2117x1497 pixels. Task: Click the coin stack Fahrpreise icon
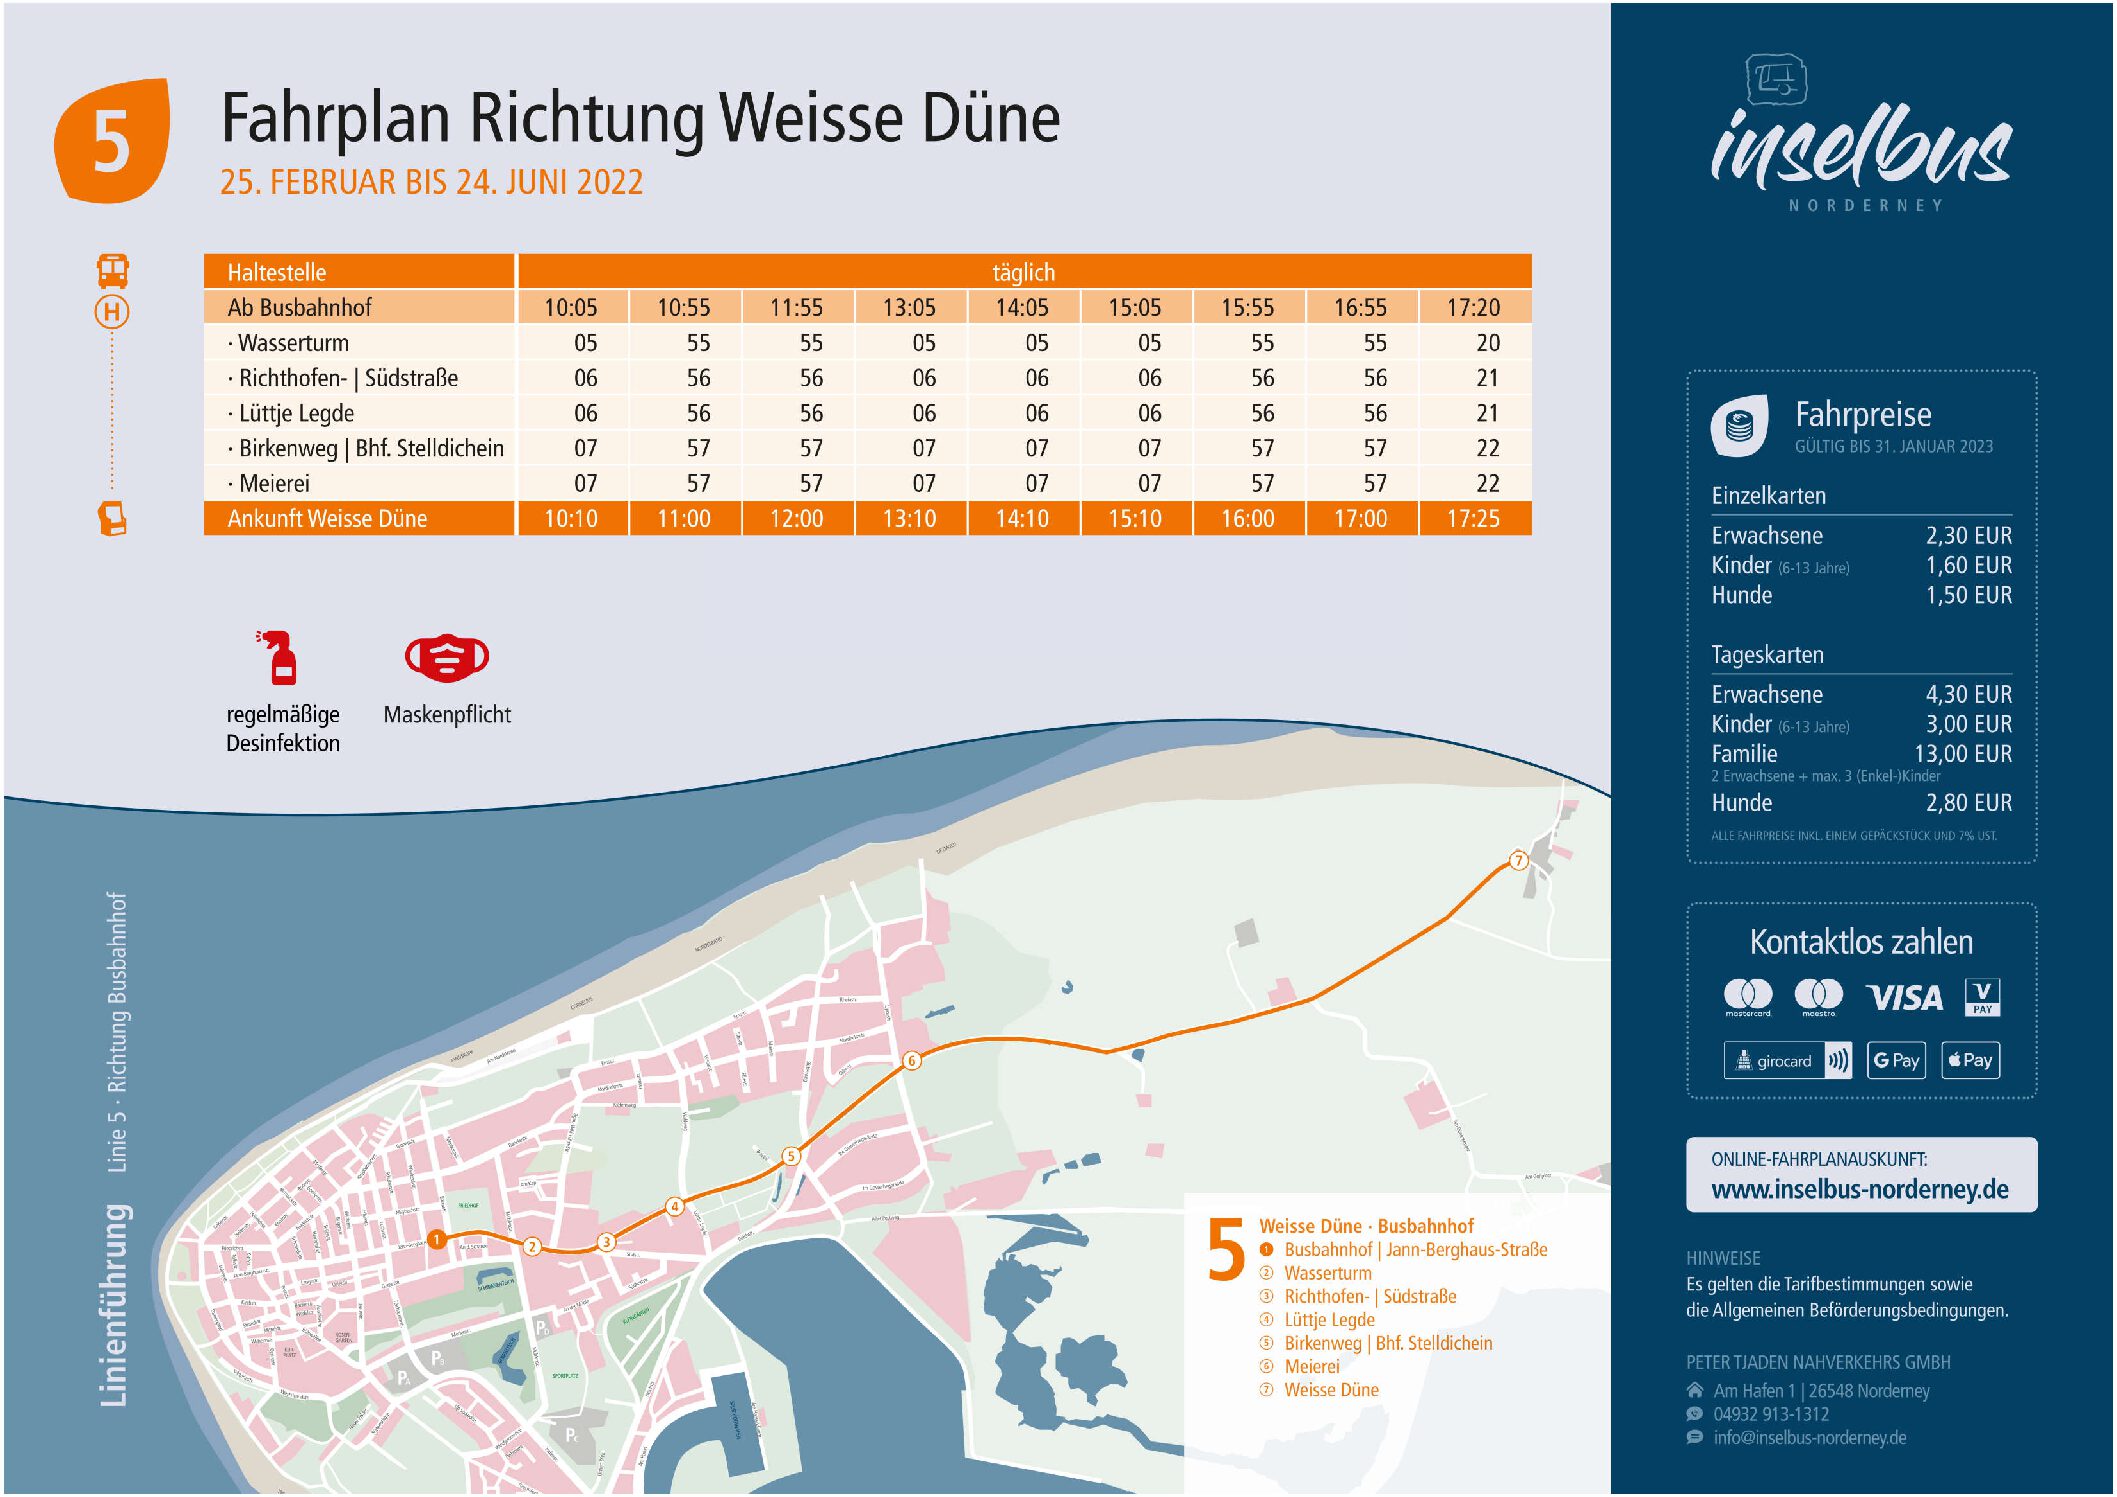tap(1739, 426)
